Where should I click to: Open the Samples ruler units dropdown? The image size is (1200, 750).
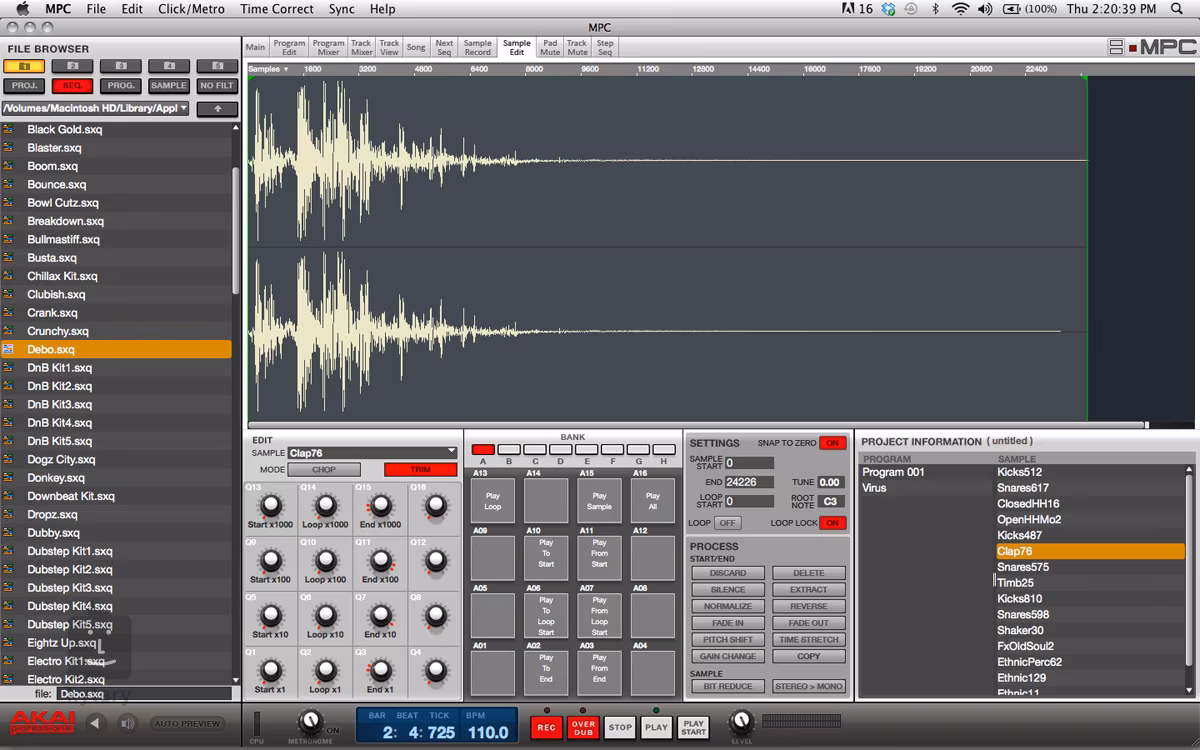coord(268,69)
